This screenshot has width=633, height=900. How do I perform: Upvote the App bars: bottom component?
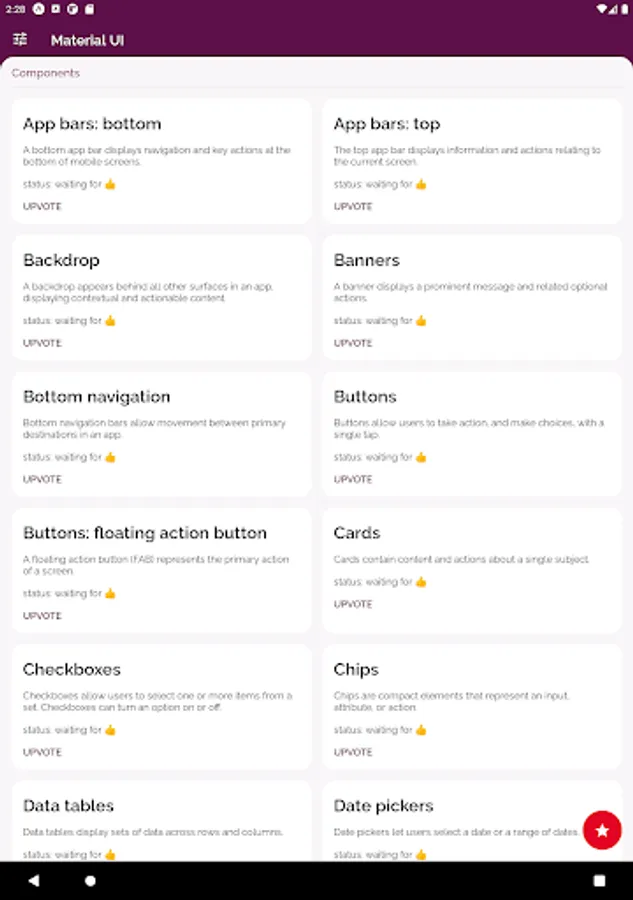[42, 207]
